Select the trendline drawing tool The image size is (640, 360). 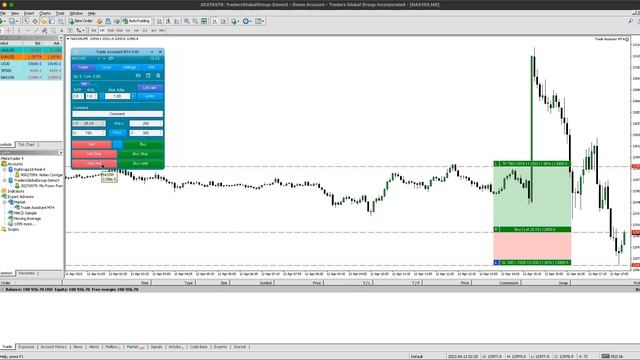pos(36,31)
